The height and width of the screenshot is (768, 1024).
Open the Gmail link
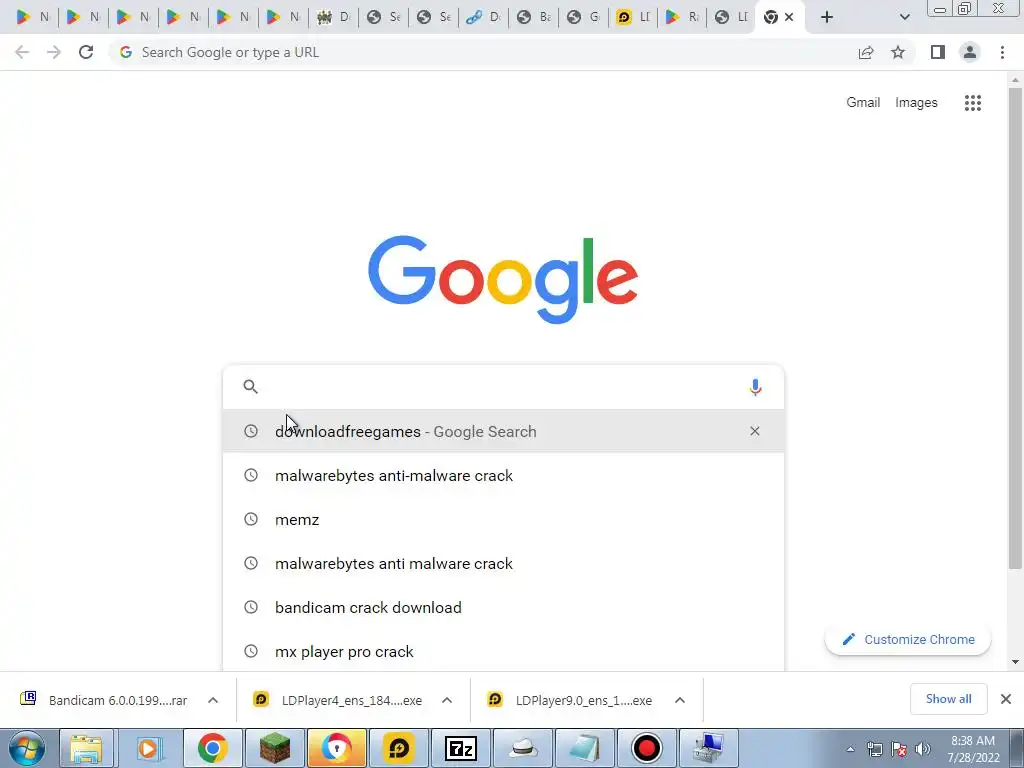pyautogui.click(x=863, y=103)
